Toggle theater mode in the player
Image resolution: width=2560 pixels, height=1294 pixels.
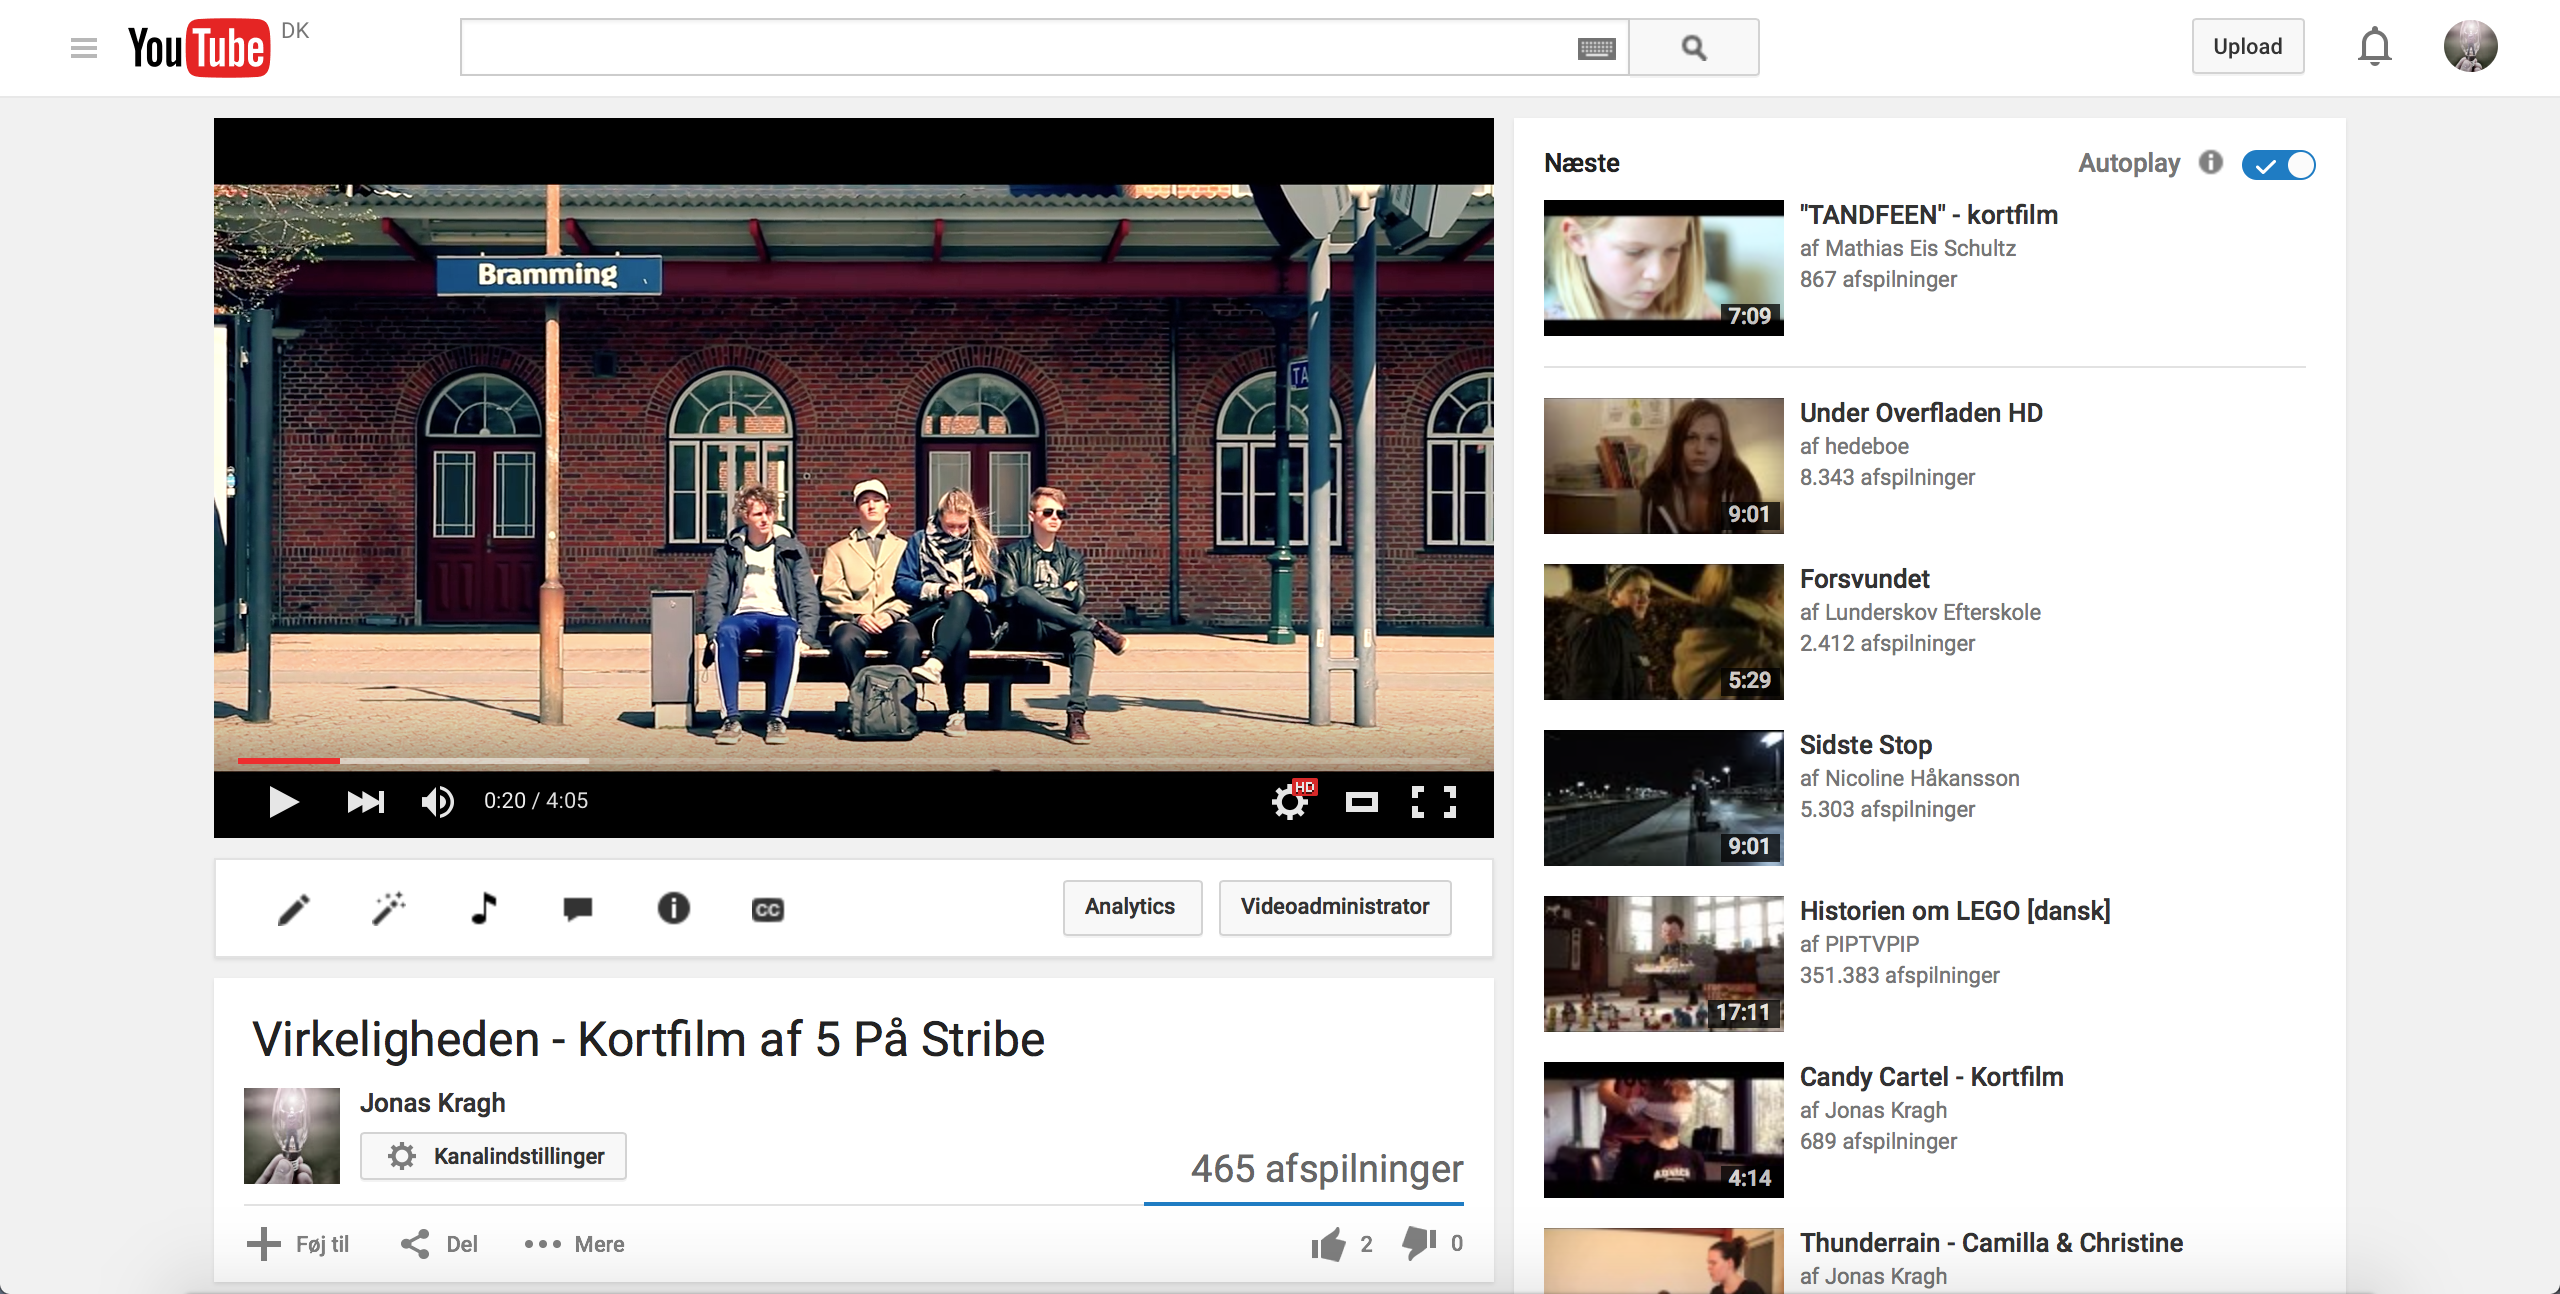[x=1361, y=801]
